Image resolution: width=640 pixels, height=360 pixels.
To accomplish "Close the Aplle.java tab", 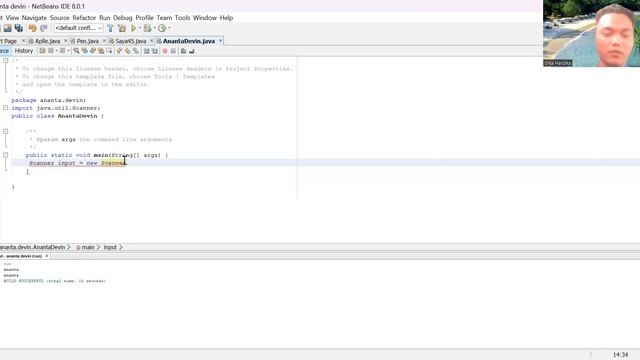I will pyautogui.click(x=65, y=41).
